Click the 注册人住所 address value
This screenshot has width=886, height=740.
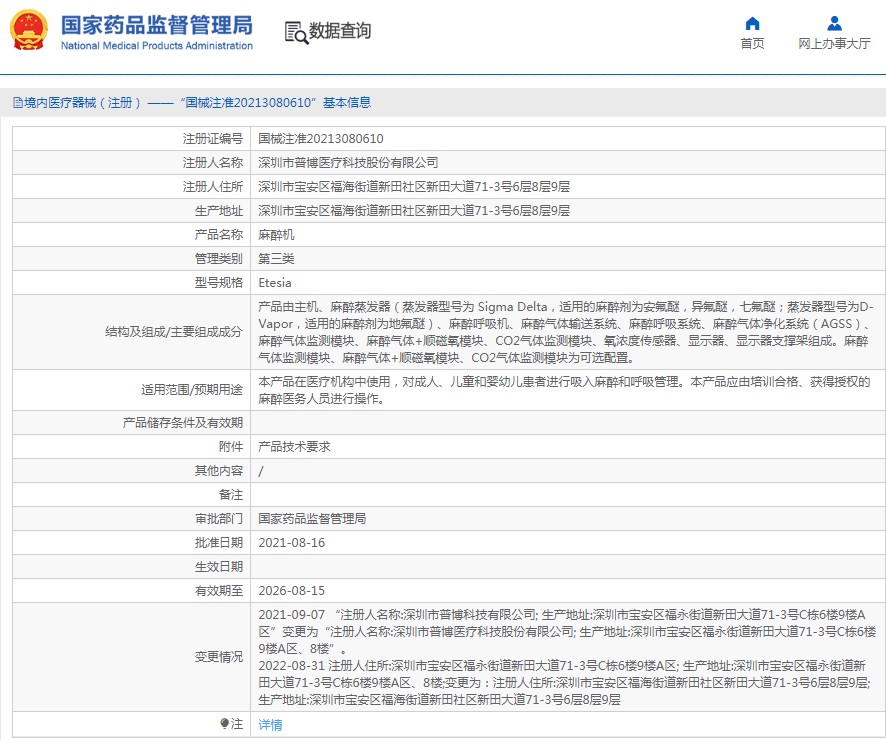(414, 186)
